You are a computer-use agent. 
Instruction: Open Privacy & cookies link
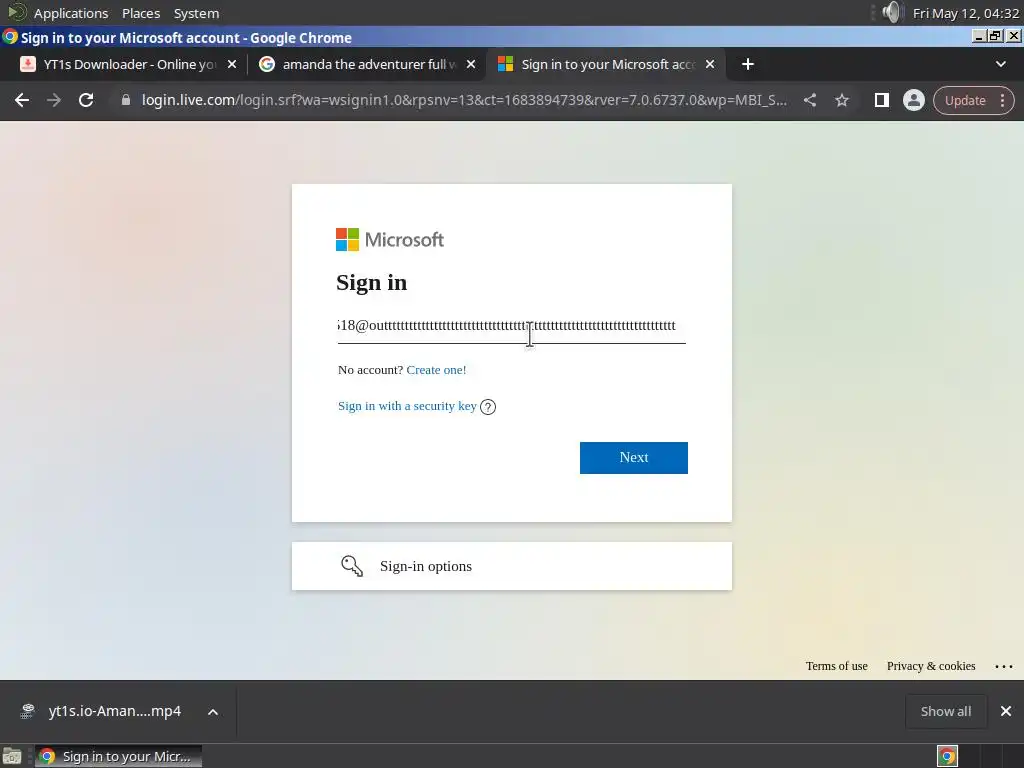(931, 666)
